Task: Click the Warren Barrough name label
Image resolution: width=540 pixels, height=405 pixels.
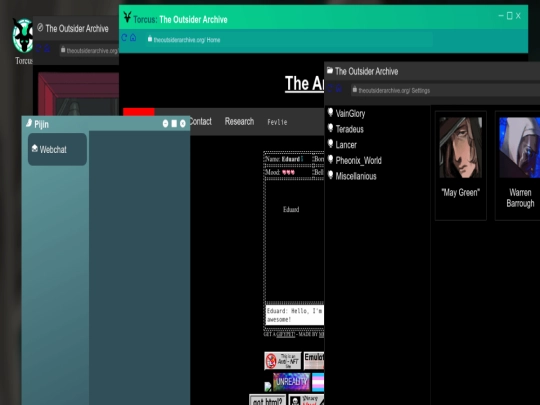Action: coord(520,198)
